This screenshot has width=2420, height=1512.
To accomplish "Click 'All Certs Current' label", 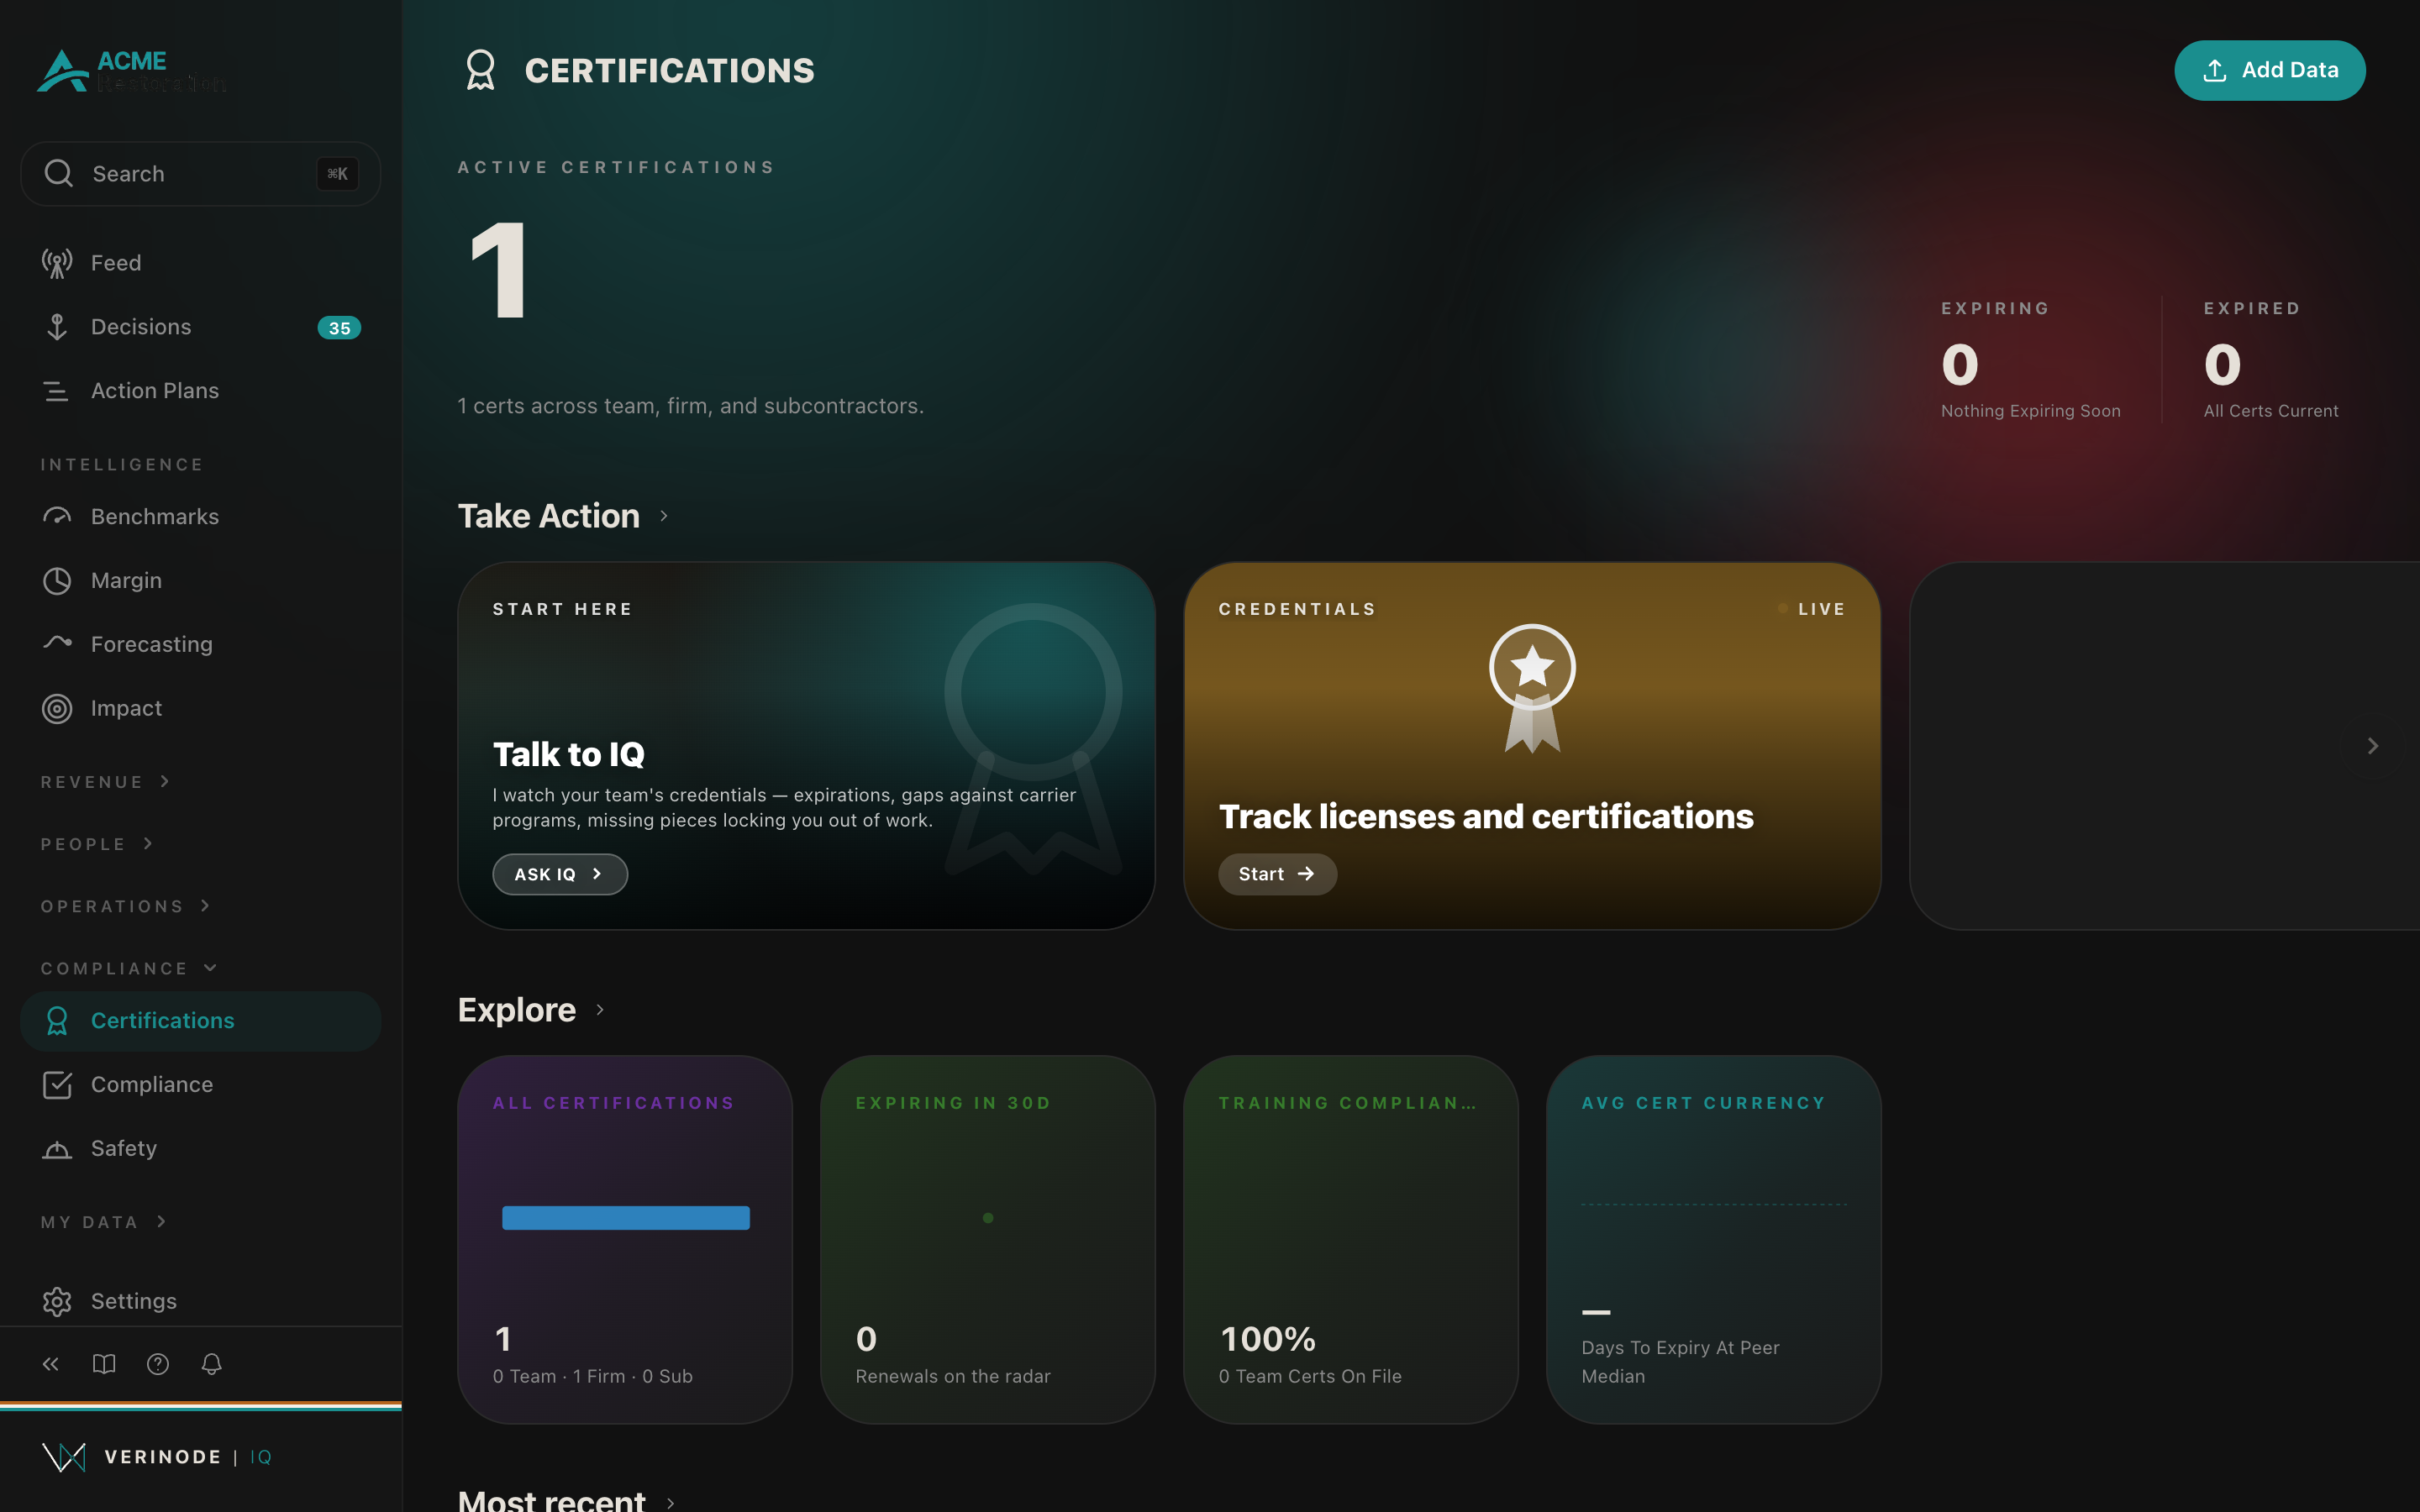I will [x=2271, y=411].
